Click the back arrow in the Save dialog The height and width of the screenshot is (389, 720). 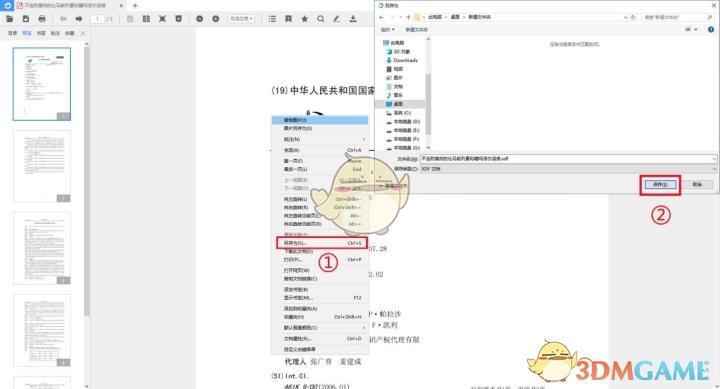pos(381,17)
